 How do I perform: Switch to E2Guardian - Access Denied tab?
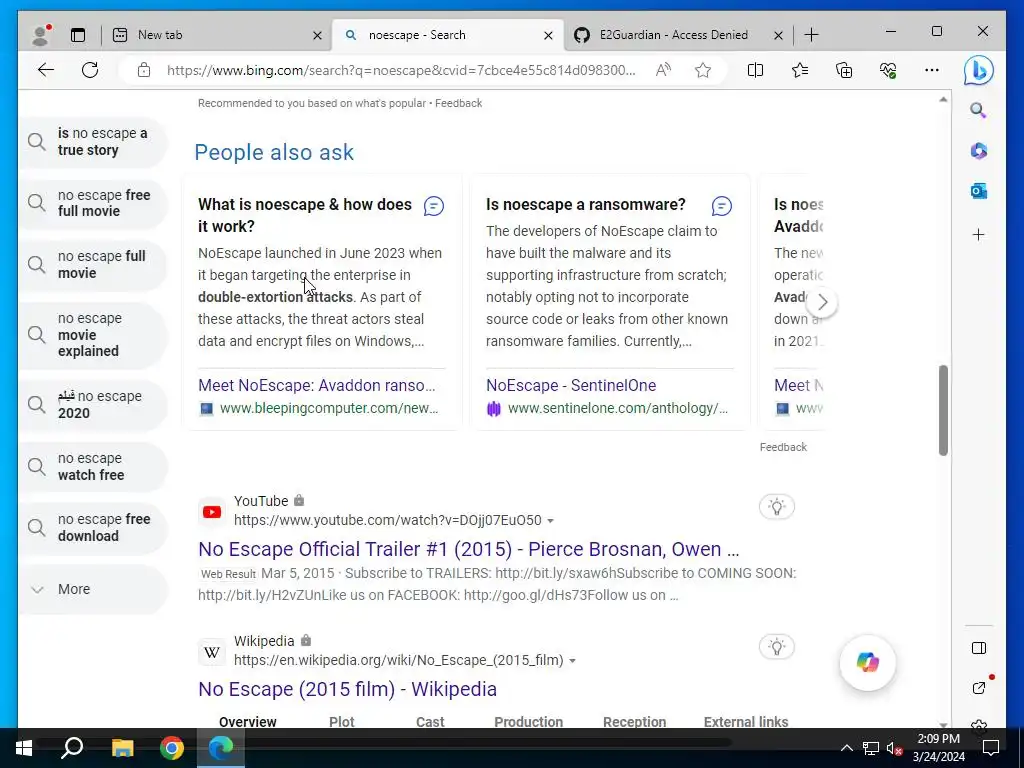(x=676, y=35)
